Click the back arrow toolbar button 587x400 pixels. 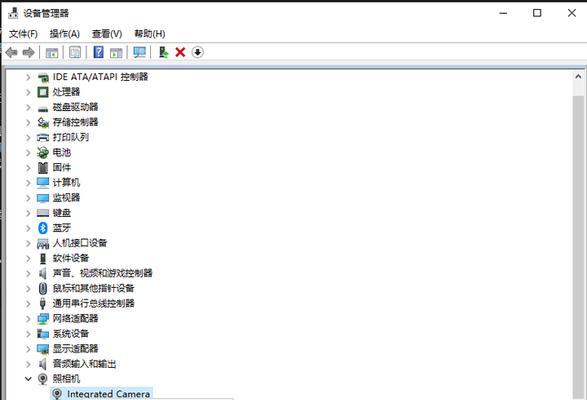pyautogui.click(x=12, y=52)
